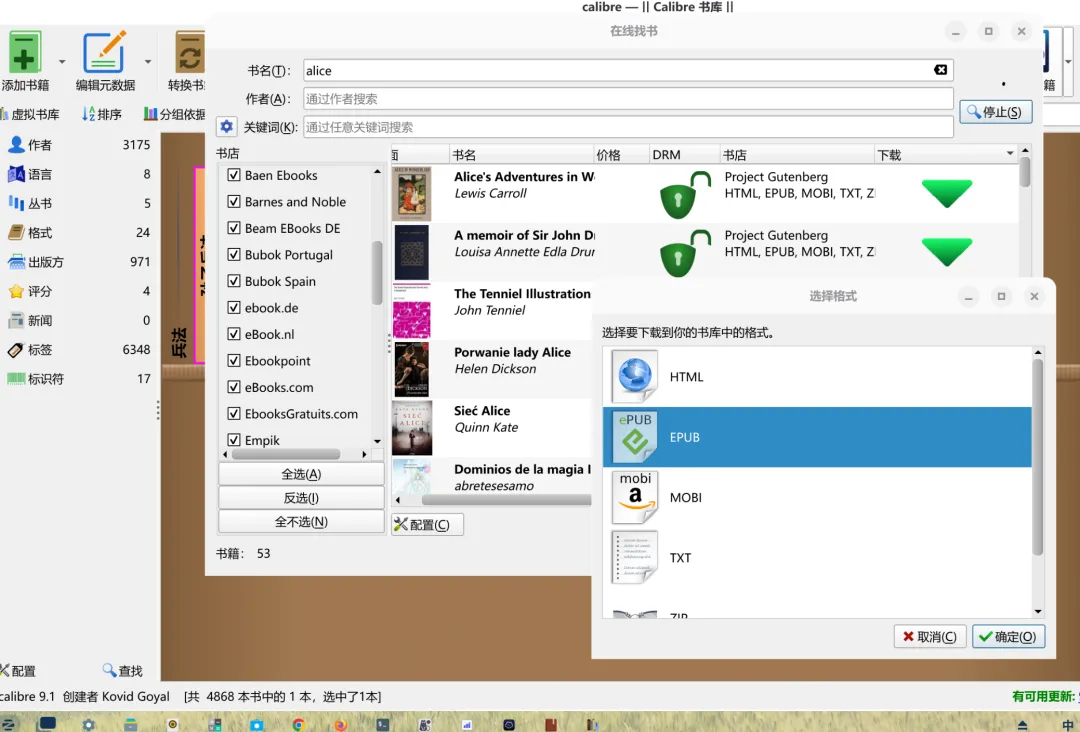Download Alice's Adventures green arrow

(x=946, y=193)
